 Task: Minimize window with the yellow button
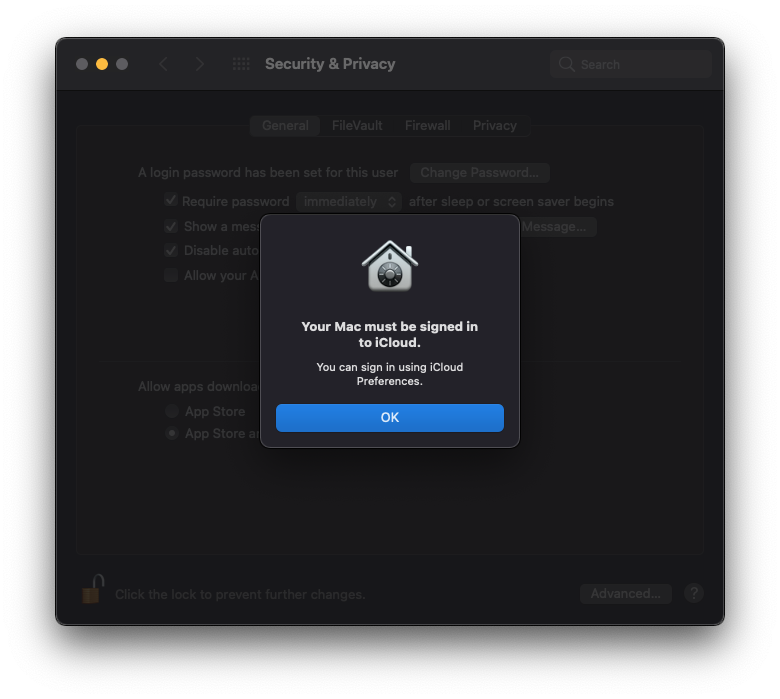click(x=102, y=64)
